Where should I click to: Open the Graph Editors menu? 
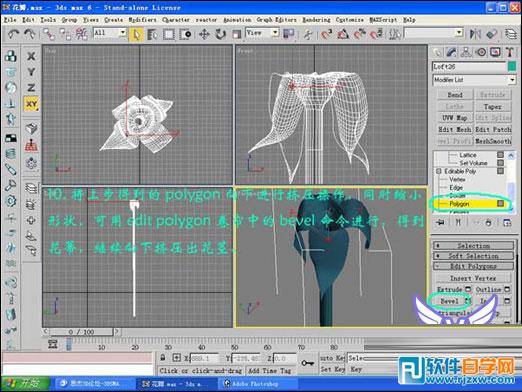[277, 20]
